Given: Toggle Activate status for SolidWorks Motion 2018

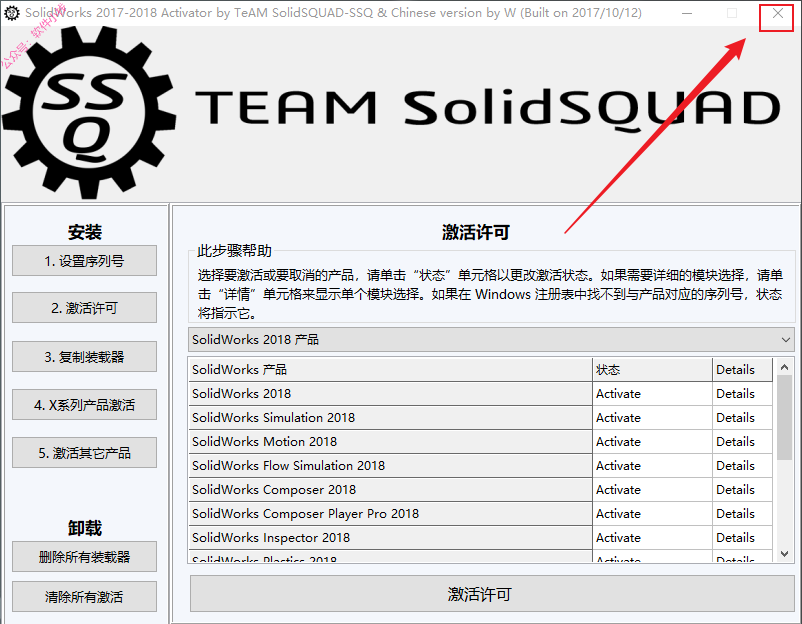Looking at the screenshot, I should [652, 442].
